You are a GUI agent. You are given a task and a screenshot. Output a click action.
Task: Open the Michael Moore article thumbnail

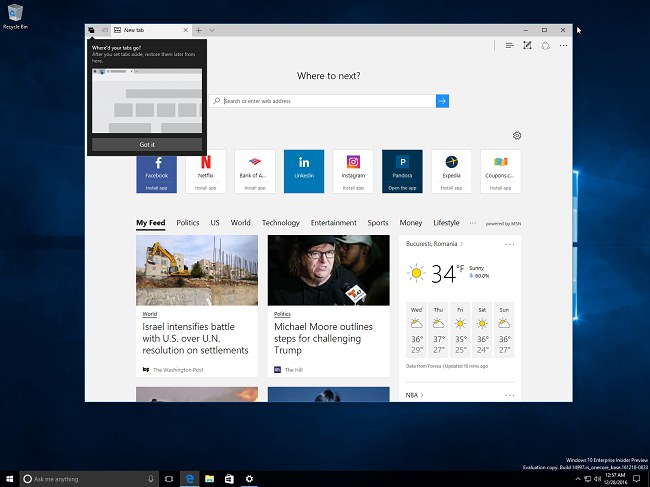pyautogui.click(x=329, y=270)
